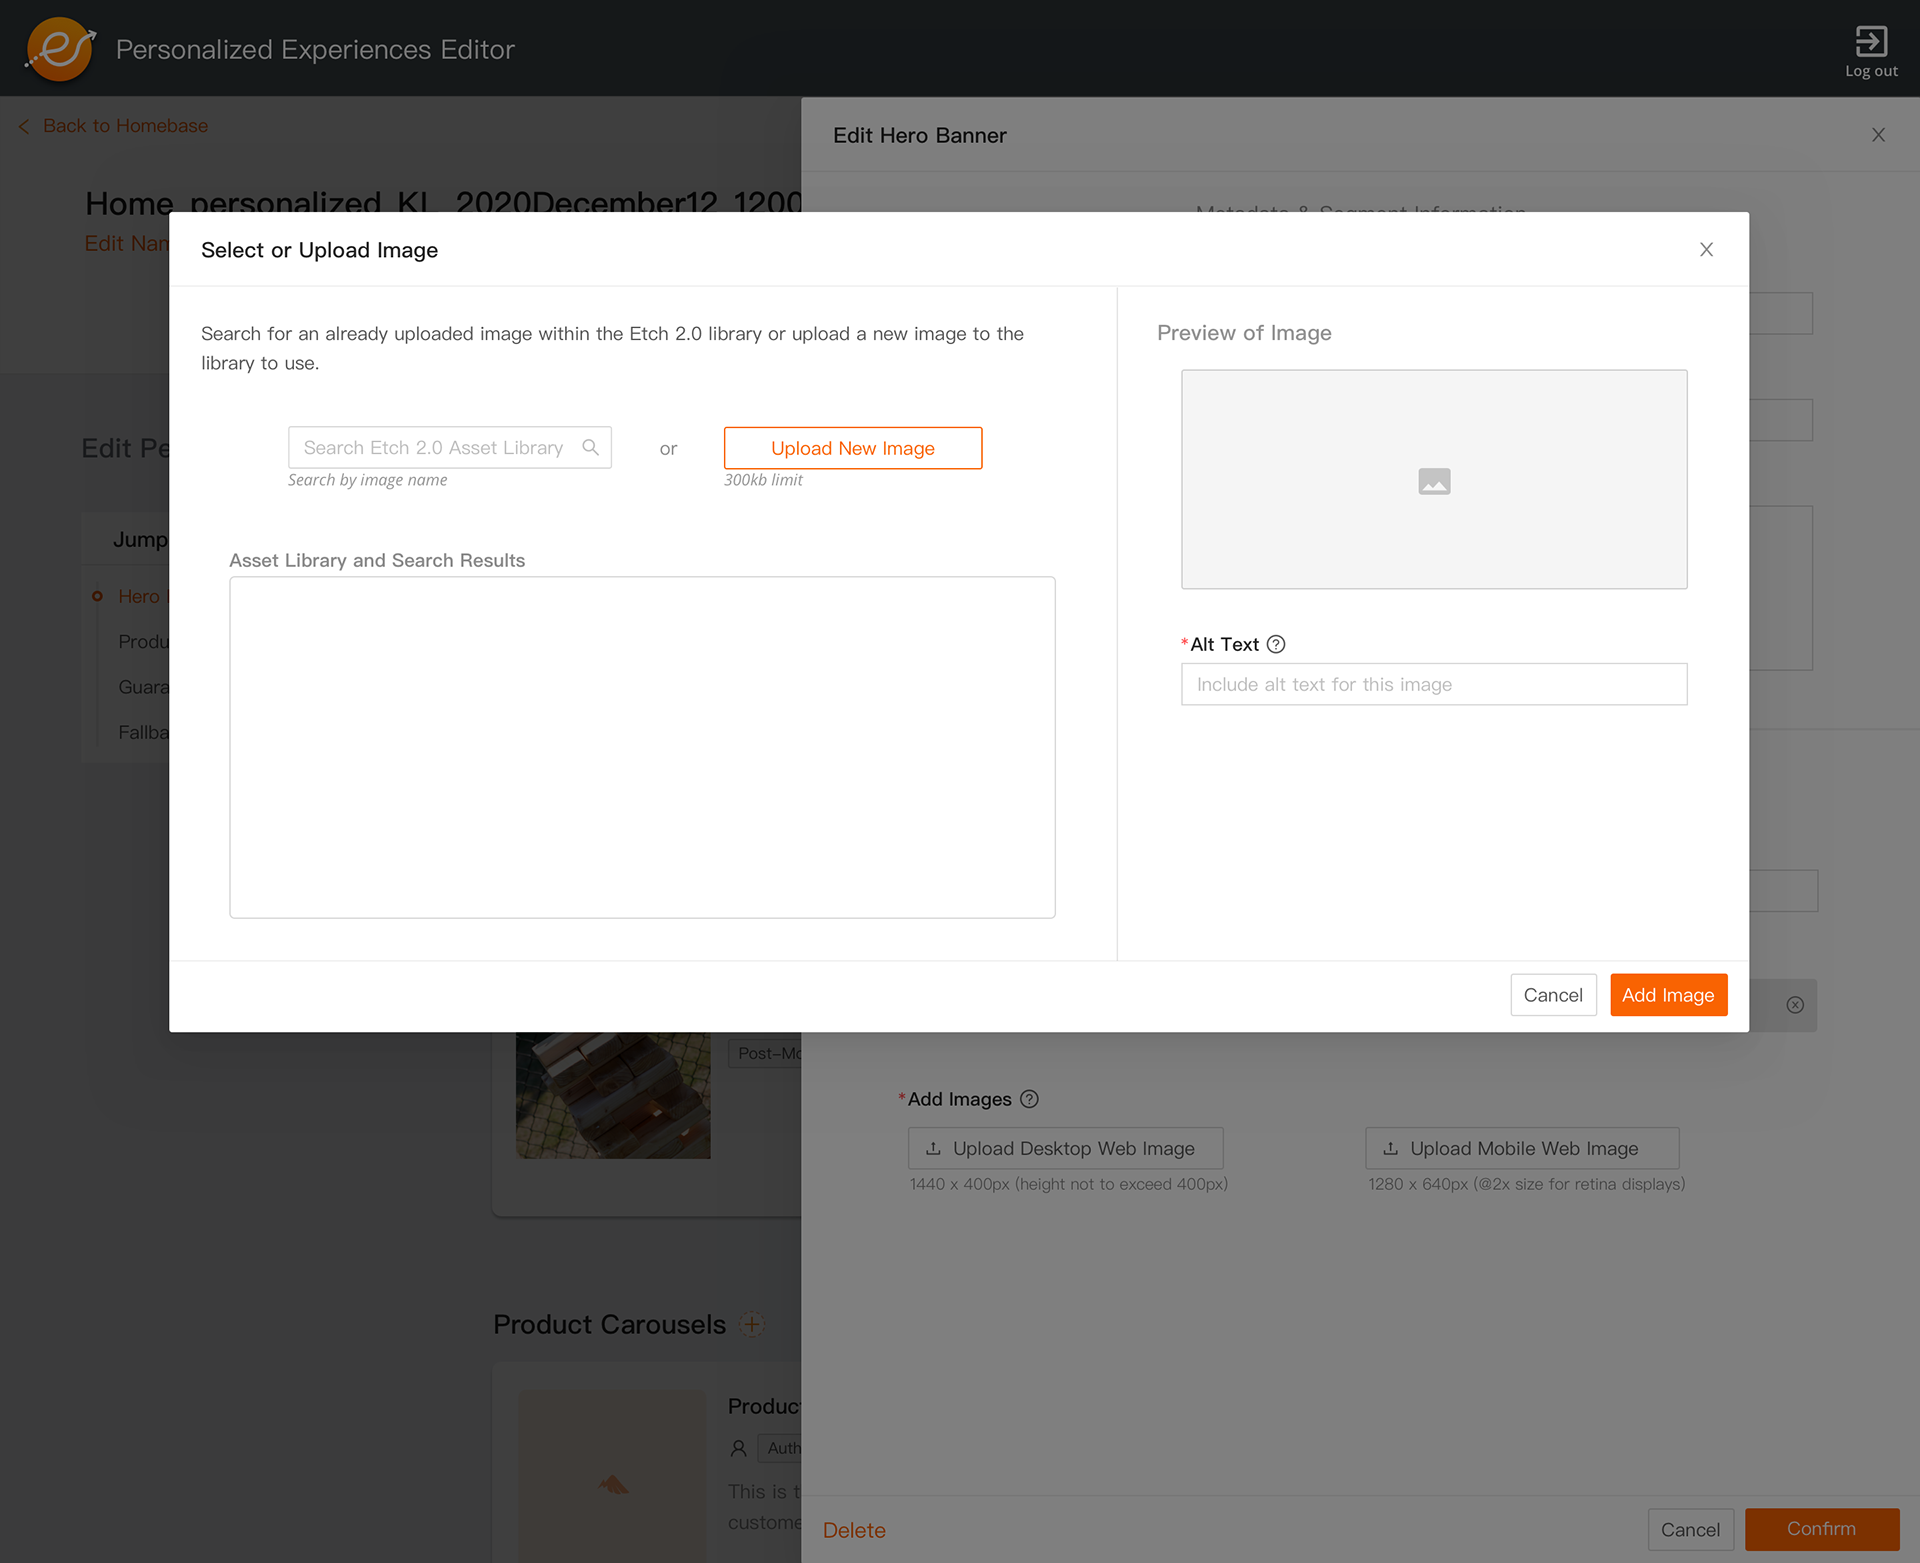Viewport: 1920px width, 1563px height.
Task: Click the Alt Text help question icon
Action: [1276, 644]
